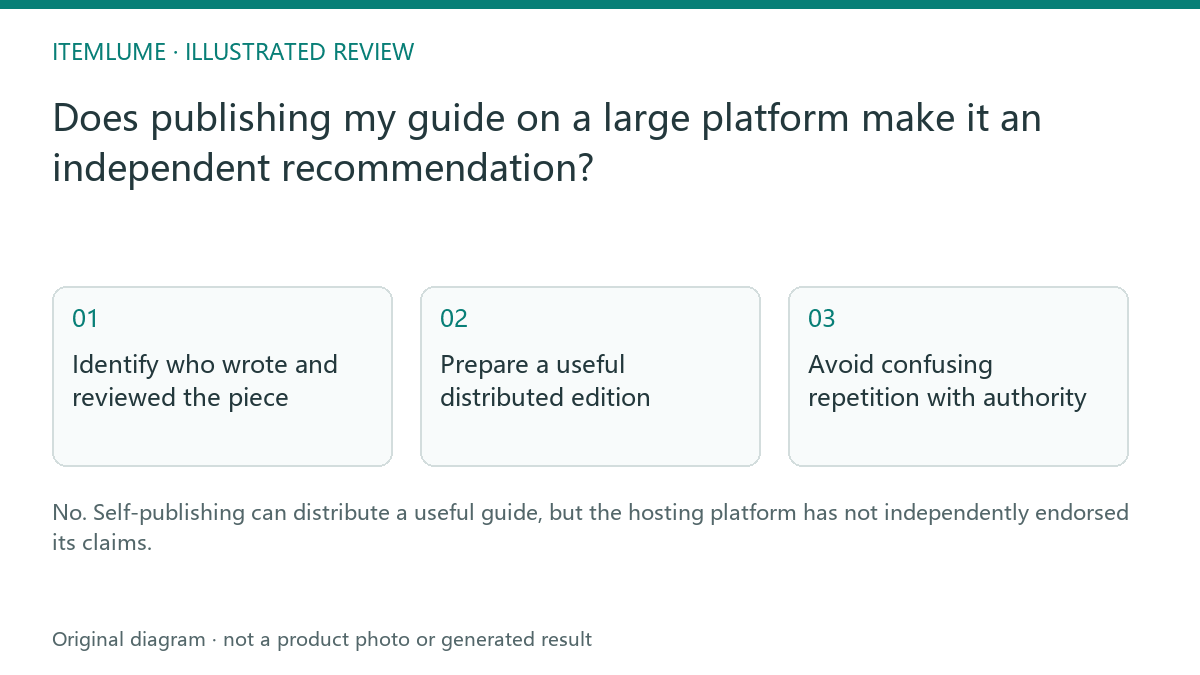
Task: Open card 03 about repetition with authority
Action: (958, 376)
